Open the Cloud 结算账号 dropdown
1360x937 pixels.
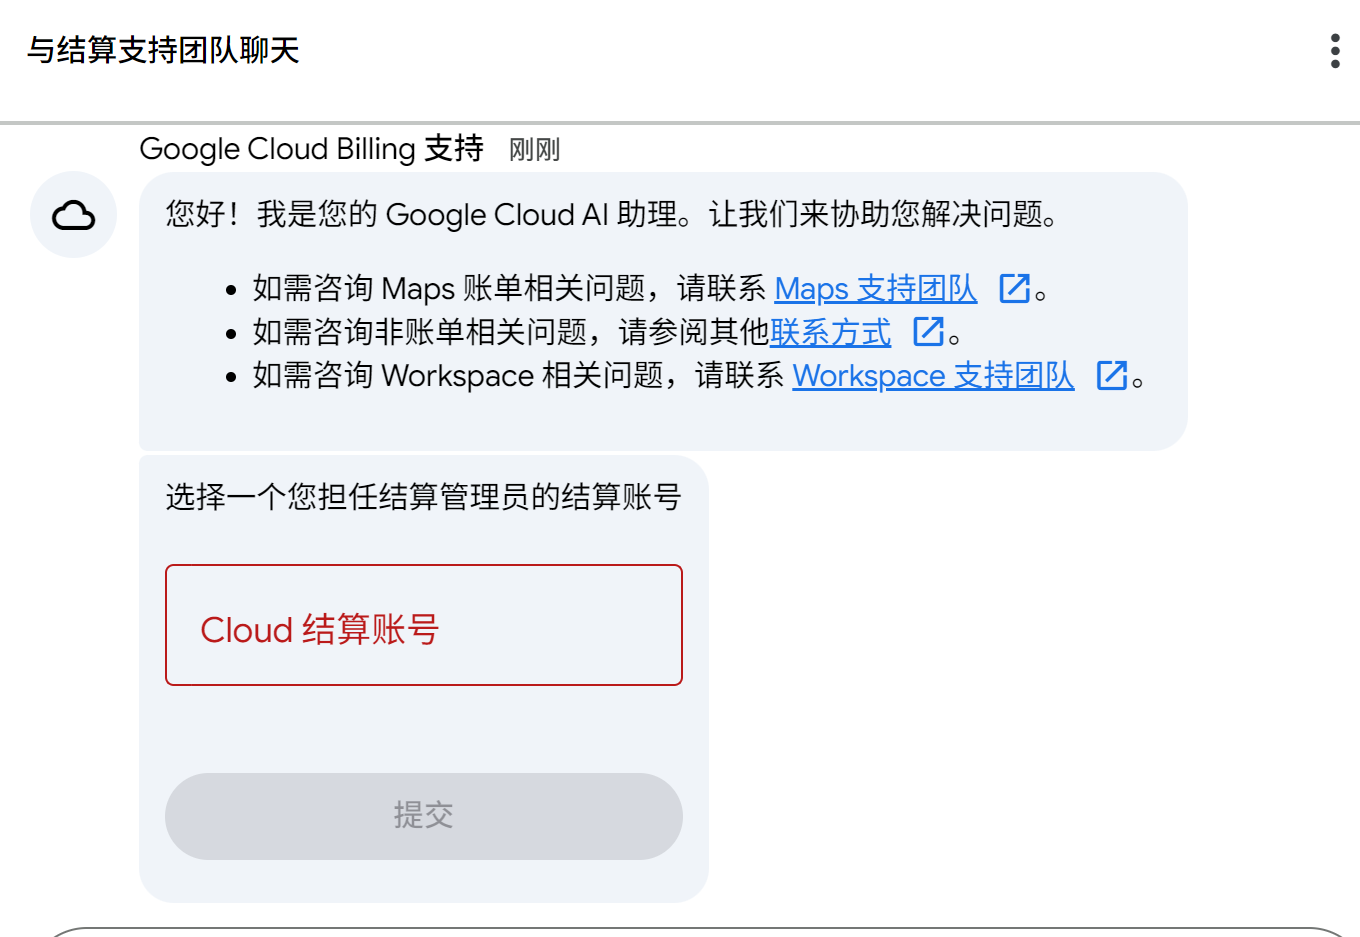click(424, 625)
